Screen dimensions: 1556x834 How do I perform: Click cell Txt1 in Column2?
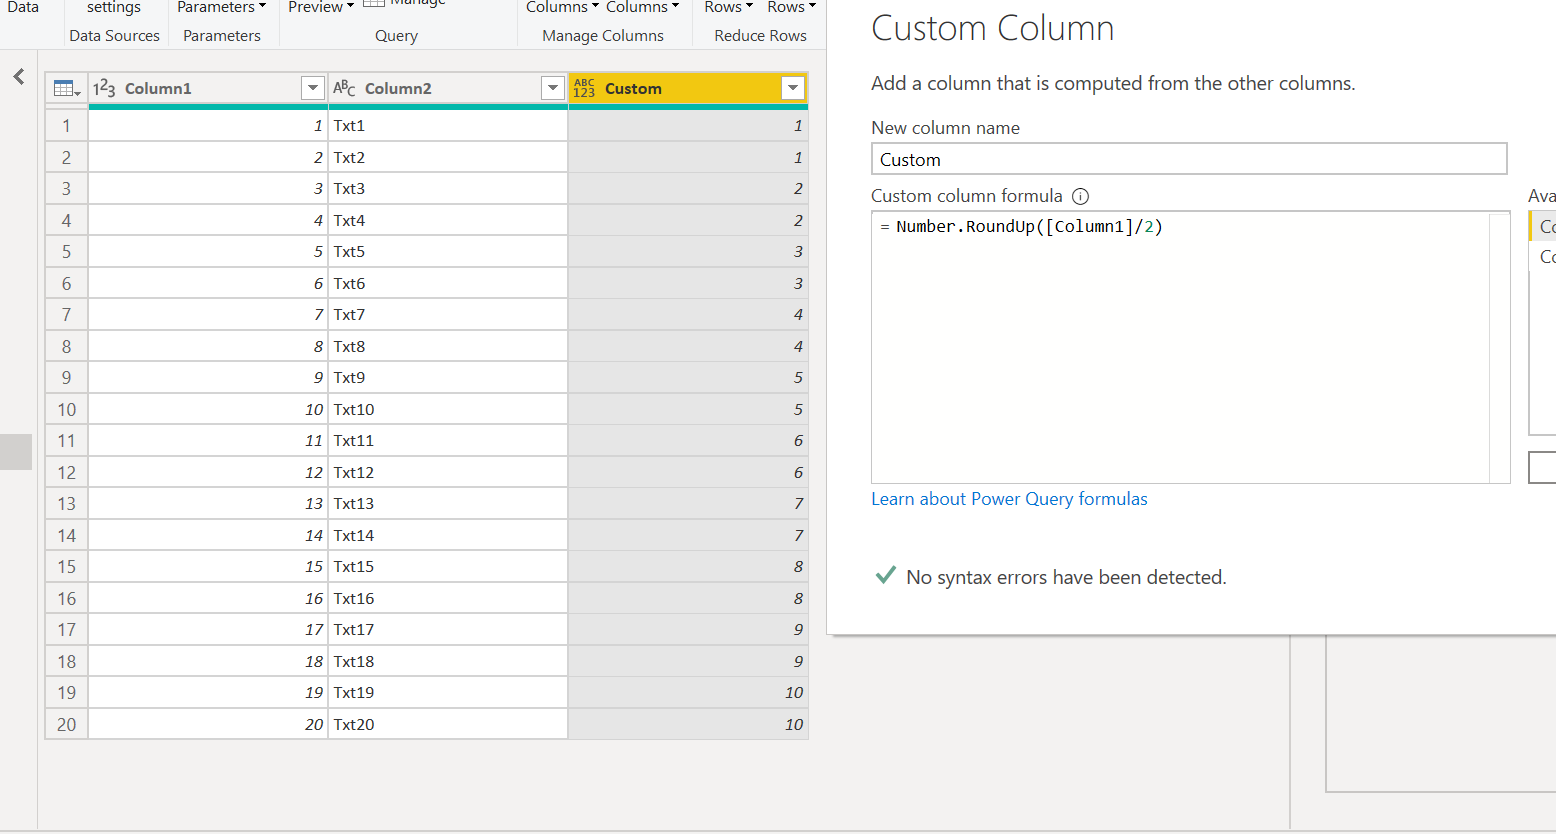[448, 126]
